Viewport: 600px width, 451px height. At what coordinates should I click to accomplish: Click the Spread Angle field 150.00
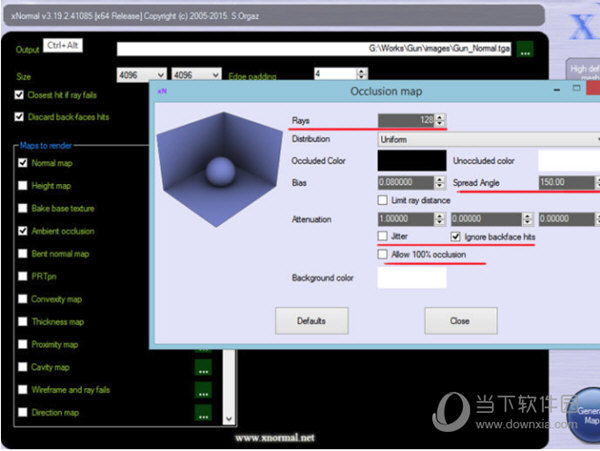pos(567,182)
